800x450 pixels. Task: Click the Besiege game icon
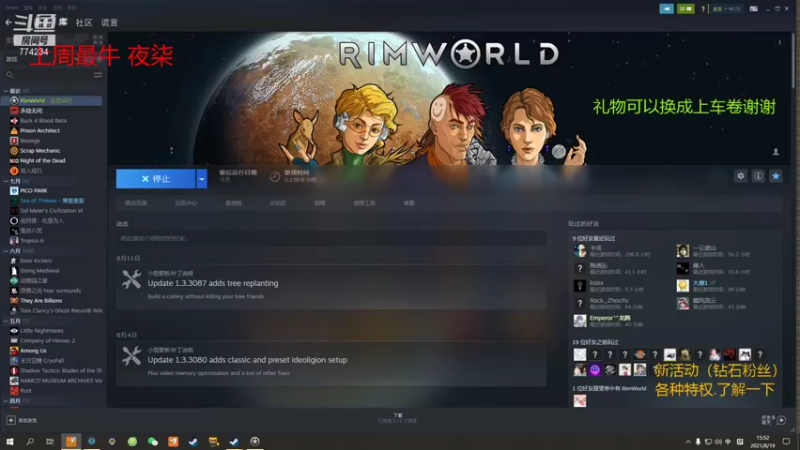click(x=14, y=140)
